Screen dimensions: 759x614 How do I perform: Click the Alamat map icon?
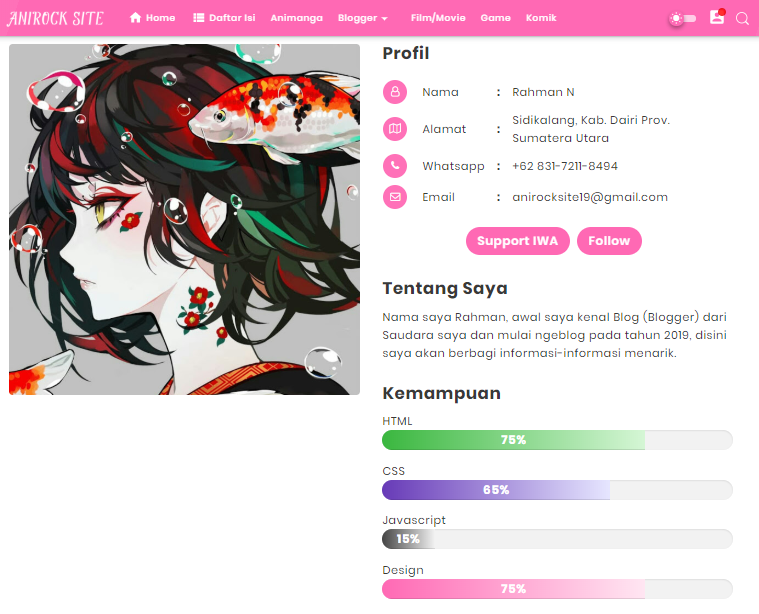pos(395,129)
